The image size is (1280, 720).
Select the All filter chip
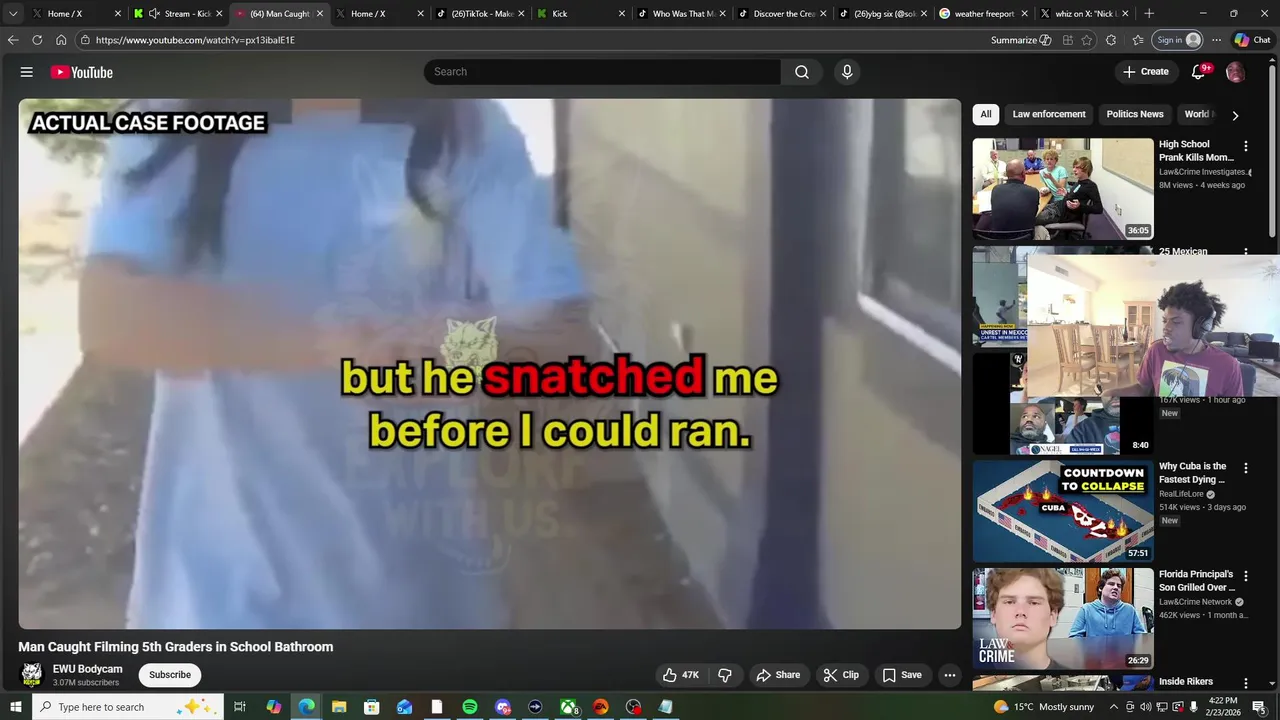[x=986, y=114]
